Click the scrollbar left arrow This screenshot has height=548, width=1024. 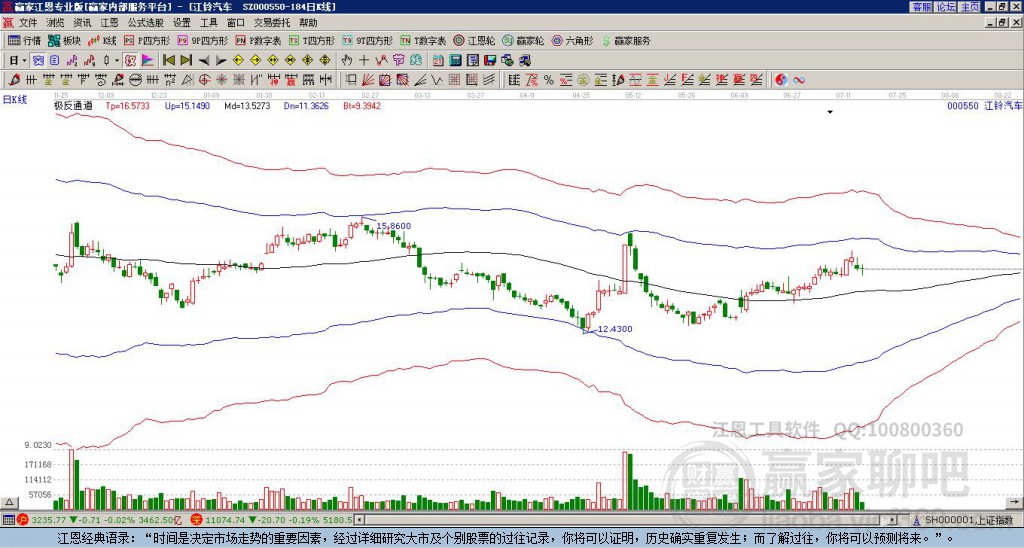click(x=359, y=520)
